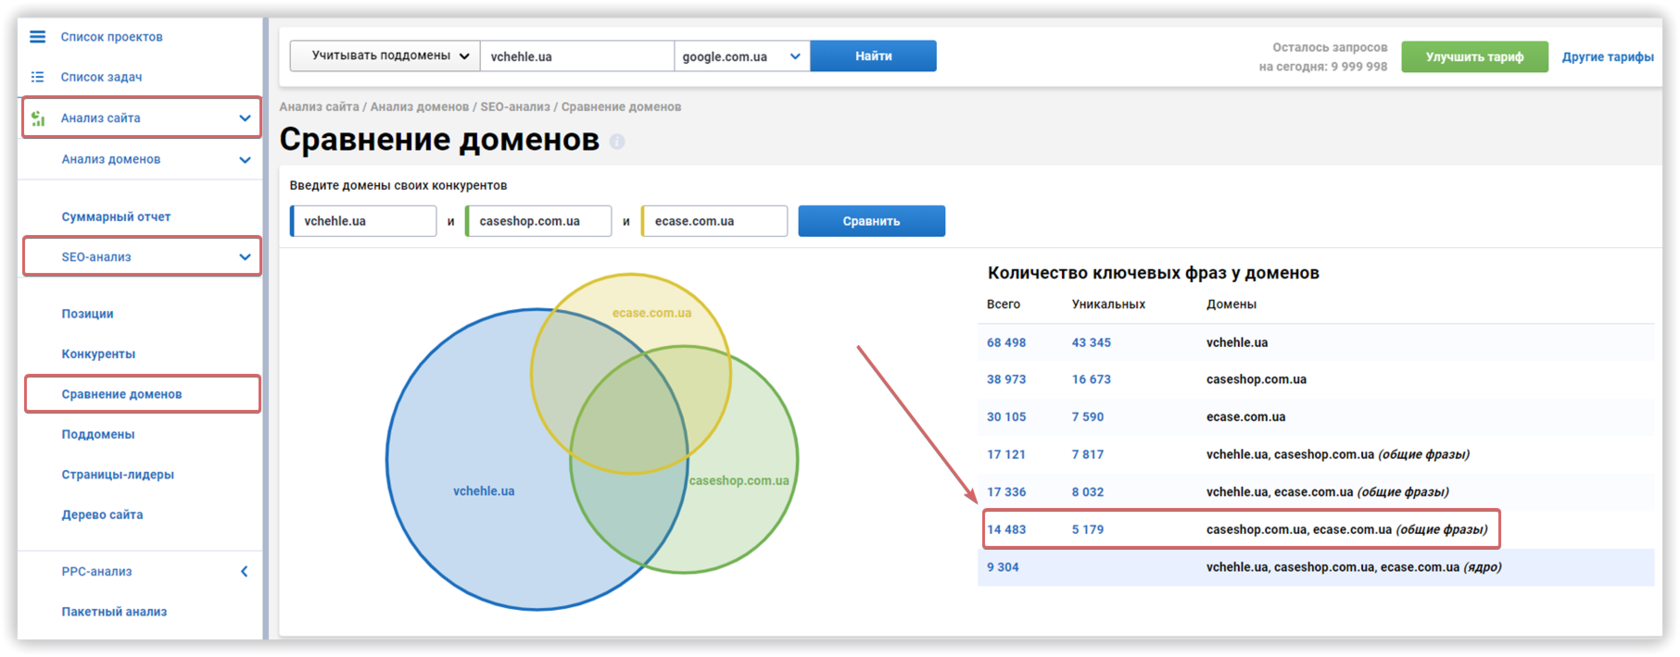The width and height of the screenshot is (1680, 657).
Task: Click the core phrases count 9 304
Action: pyautogui.click(x=1003, y=567)
